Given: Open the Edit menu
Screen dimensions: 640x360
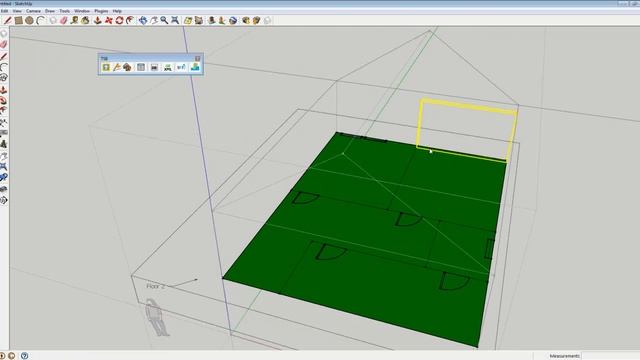Looking at the screenshot, I should tap(4, 11).
